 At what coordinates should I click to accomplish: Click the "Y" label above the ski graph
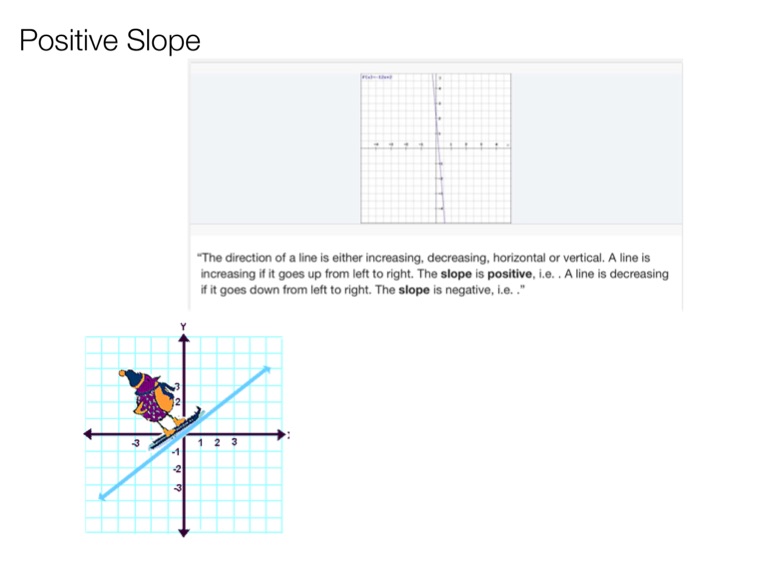tap(183, 326)
